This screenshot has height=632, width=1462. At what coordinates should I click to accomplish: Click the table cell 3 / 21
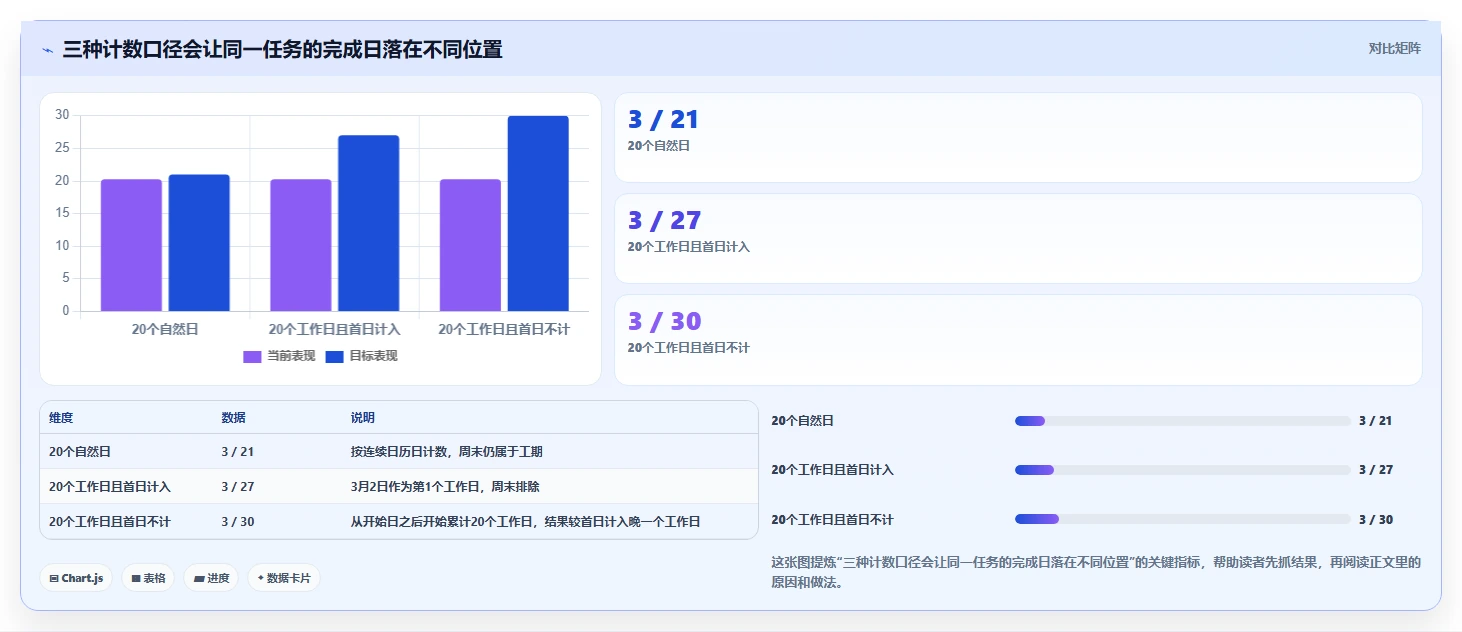coord(238,452)
